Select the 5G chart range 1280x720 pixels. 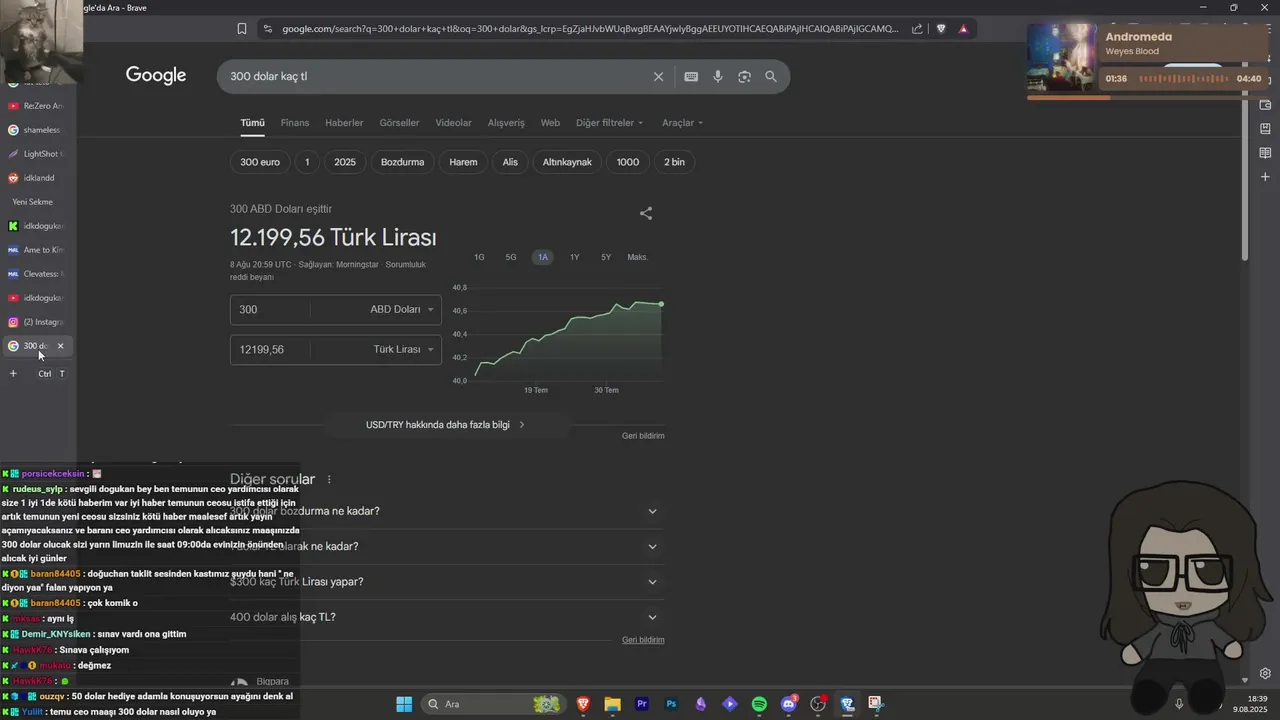tap(511, 257)
